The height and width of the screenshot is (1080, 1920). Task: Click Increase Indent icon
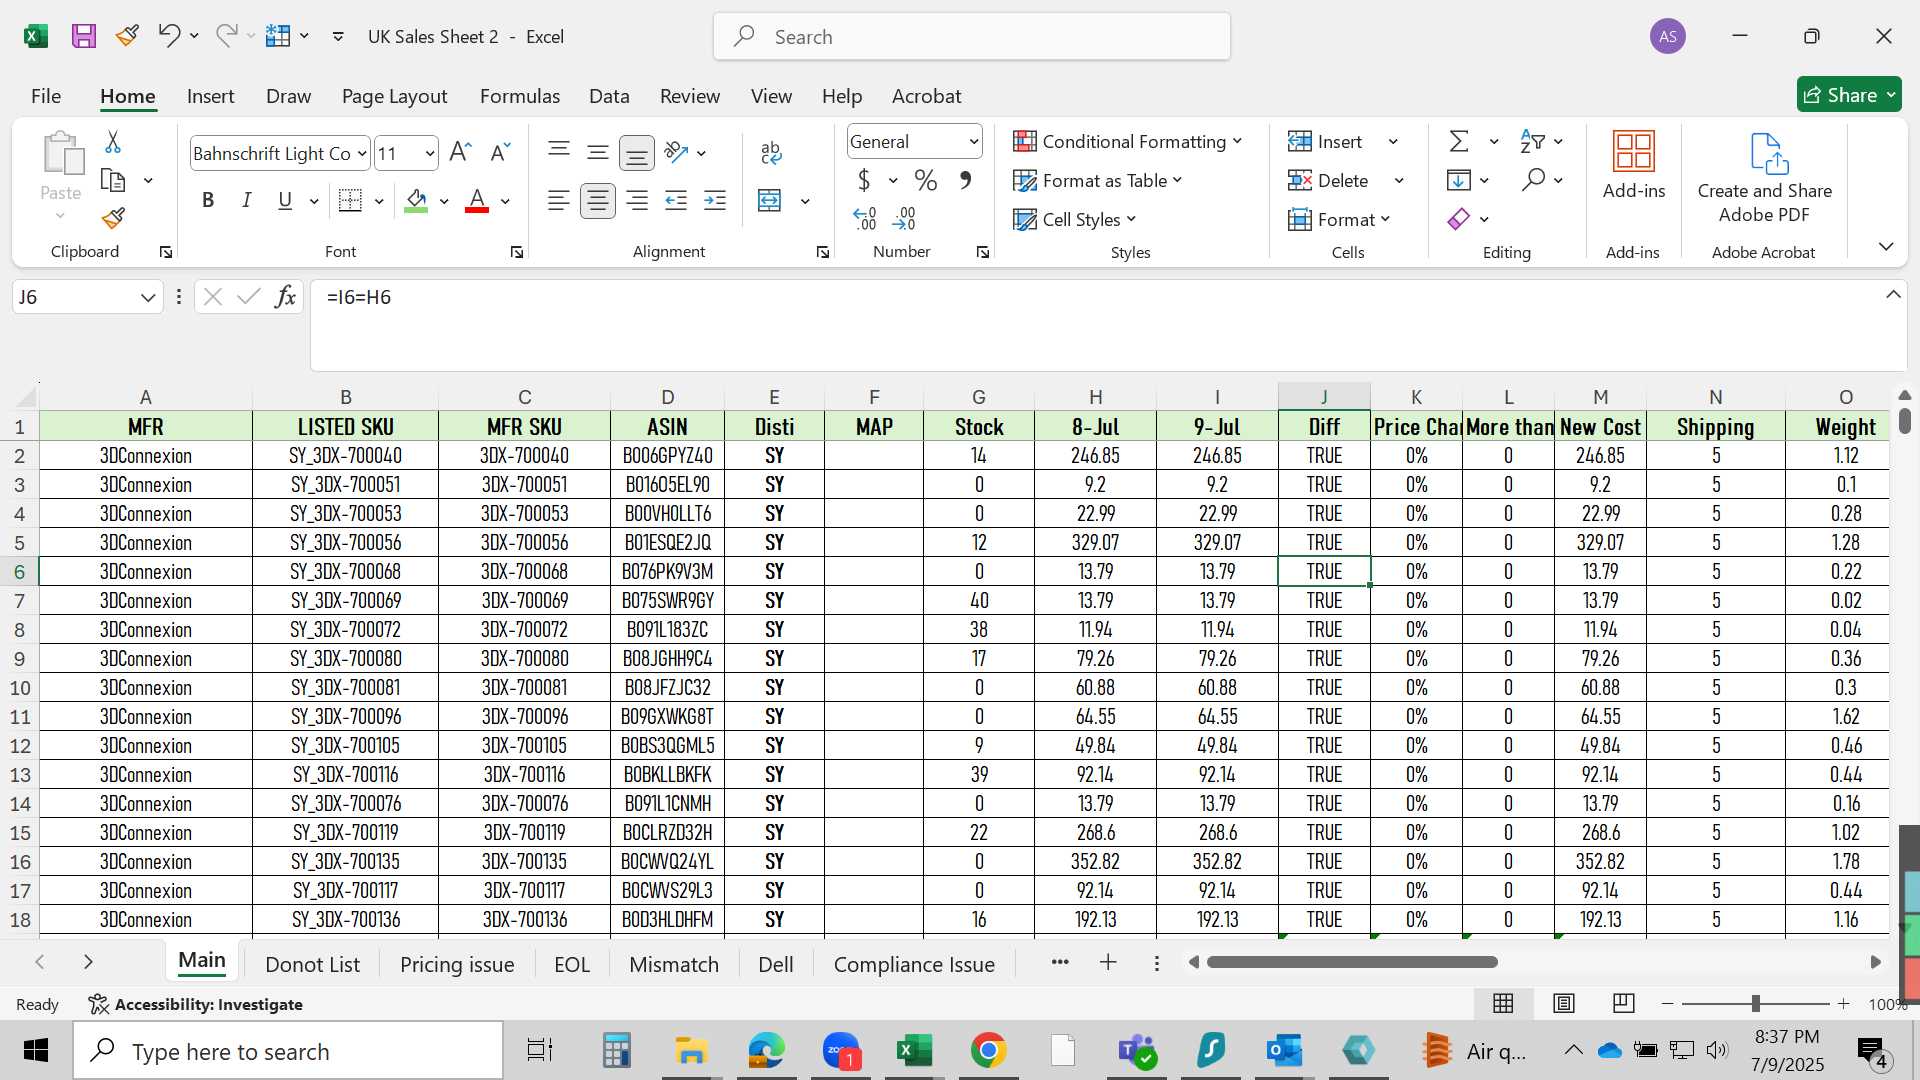tap(715, 200)
